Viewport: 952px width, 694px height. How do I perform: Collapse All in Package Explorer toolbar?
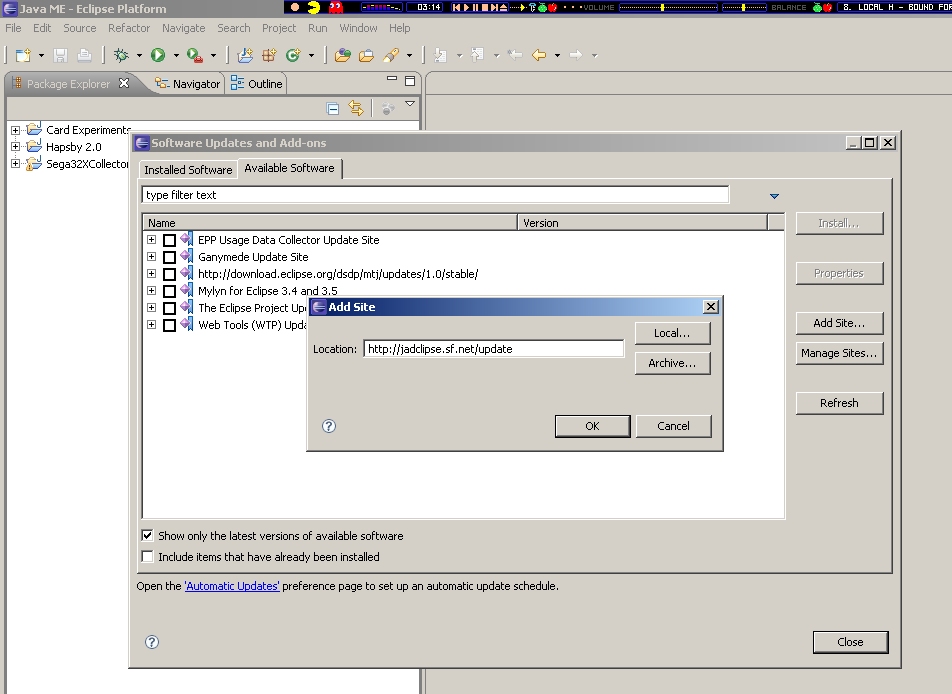click(333, 109)
